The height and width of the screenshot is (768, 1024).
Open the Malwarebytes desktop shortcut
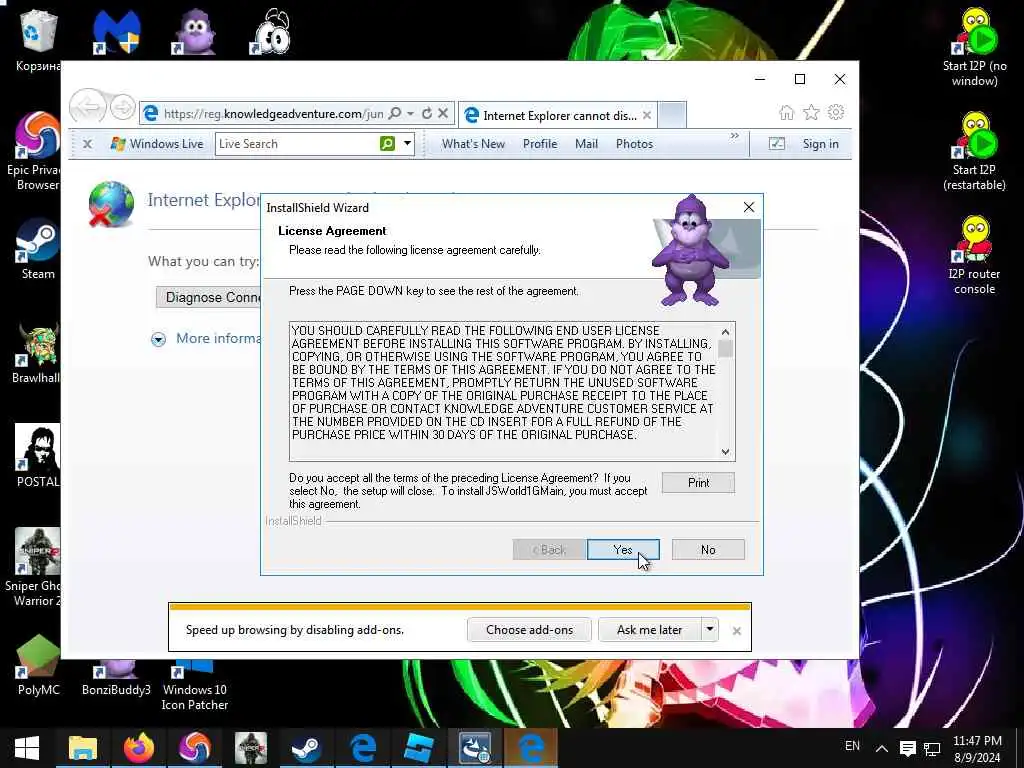[116, 31]
